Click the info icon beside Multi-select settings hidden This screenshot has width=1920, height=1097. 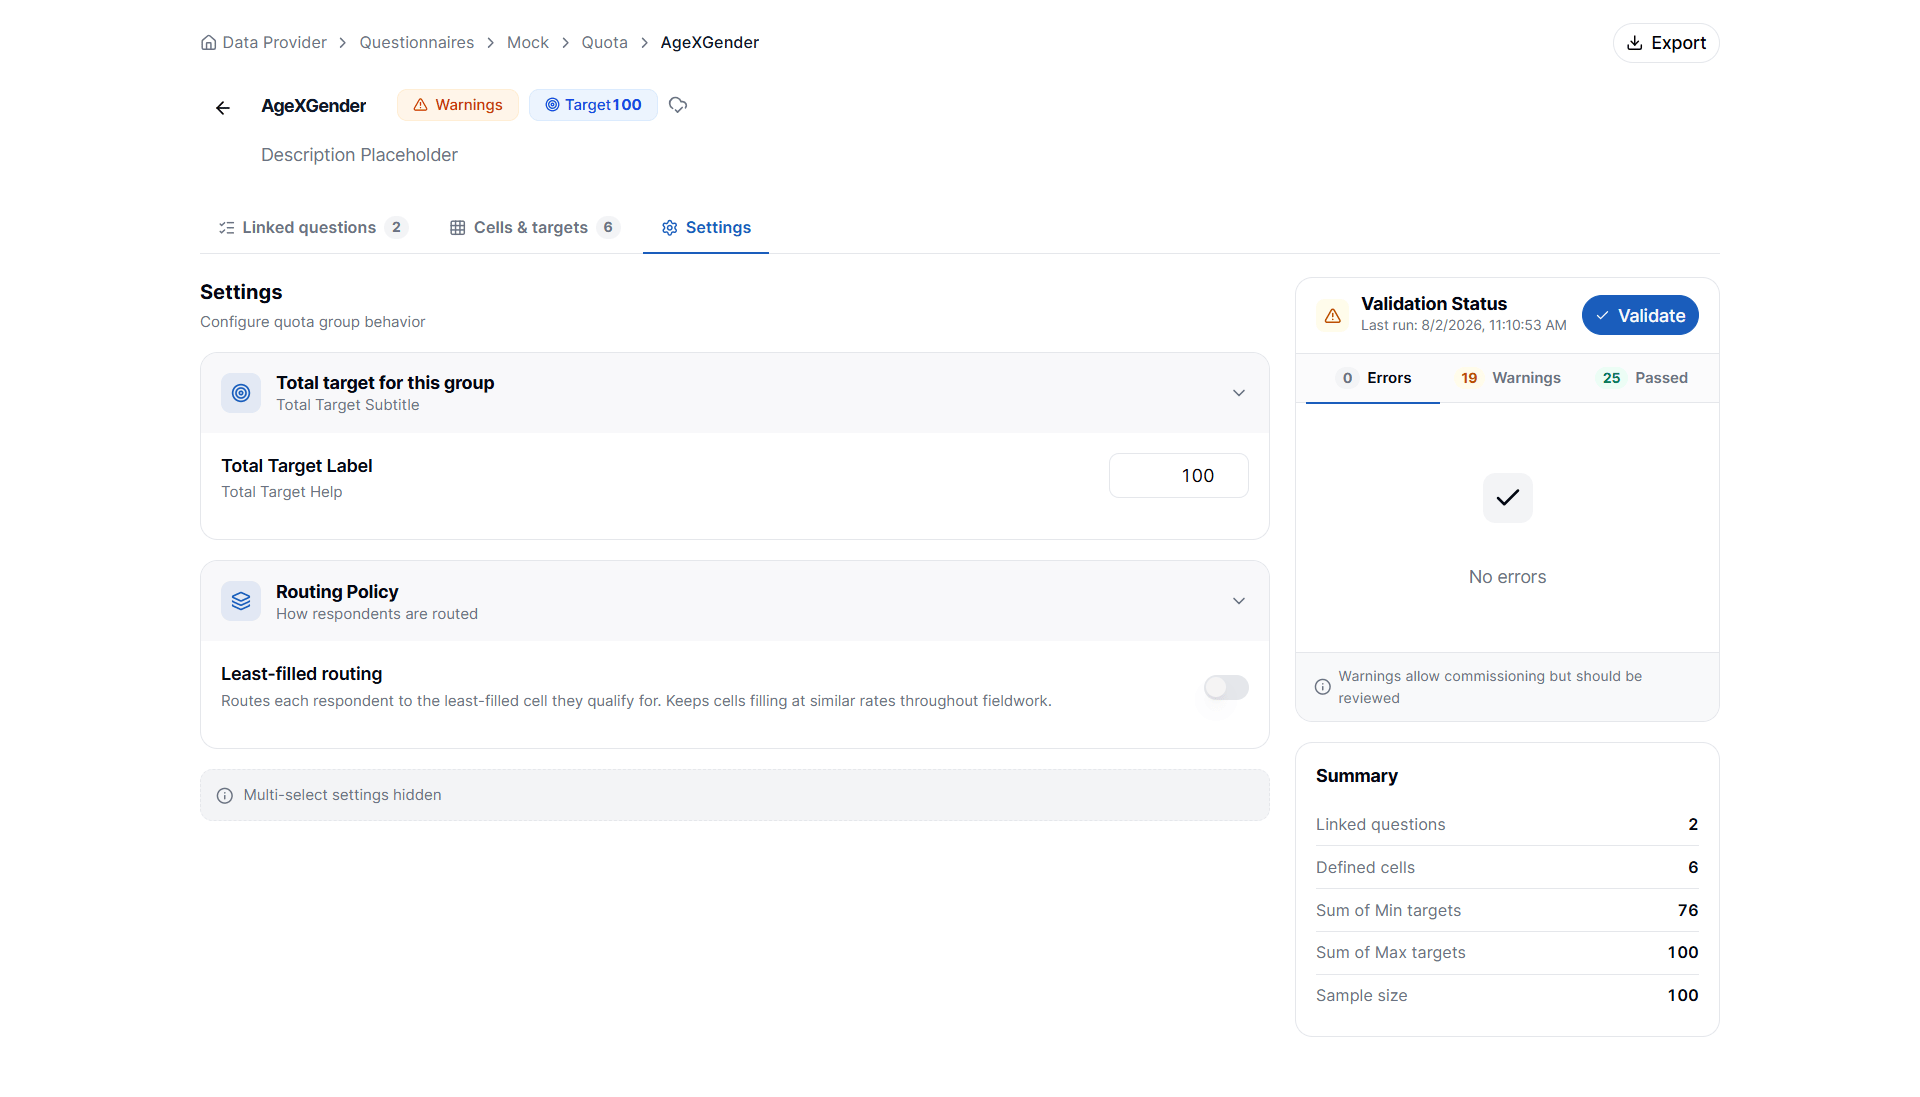[225, 796]
